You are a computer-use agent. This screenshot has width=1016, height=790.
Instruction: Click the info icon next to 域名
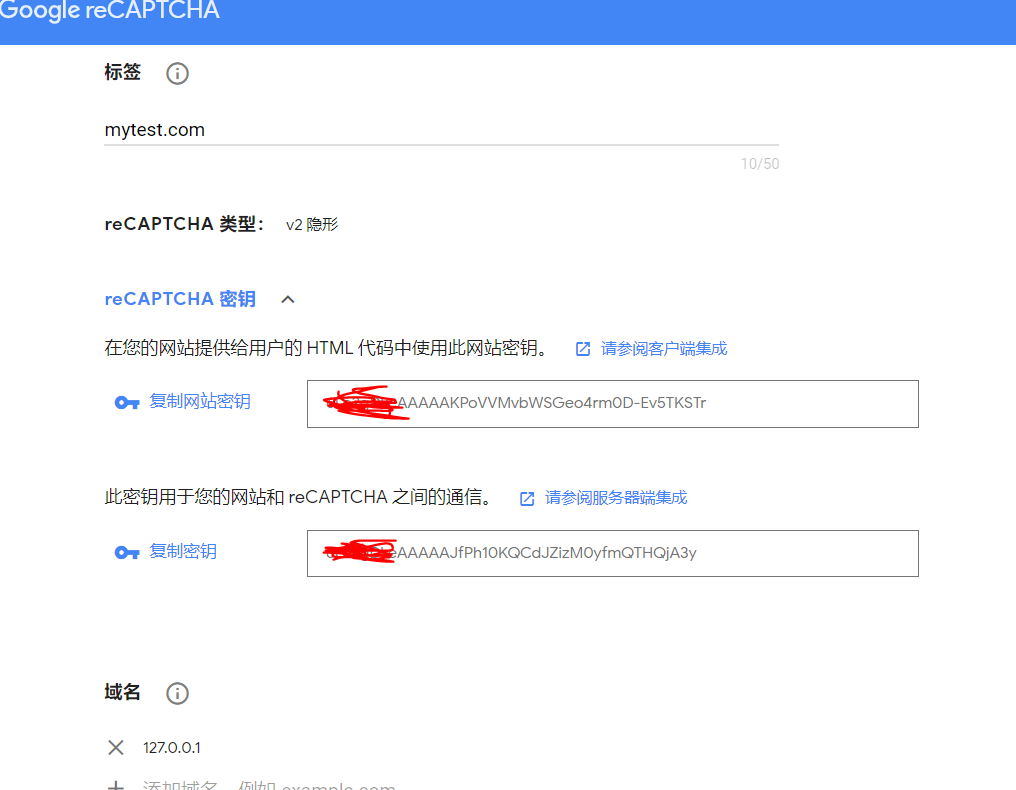click(177, 693)
